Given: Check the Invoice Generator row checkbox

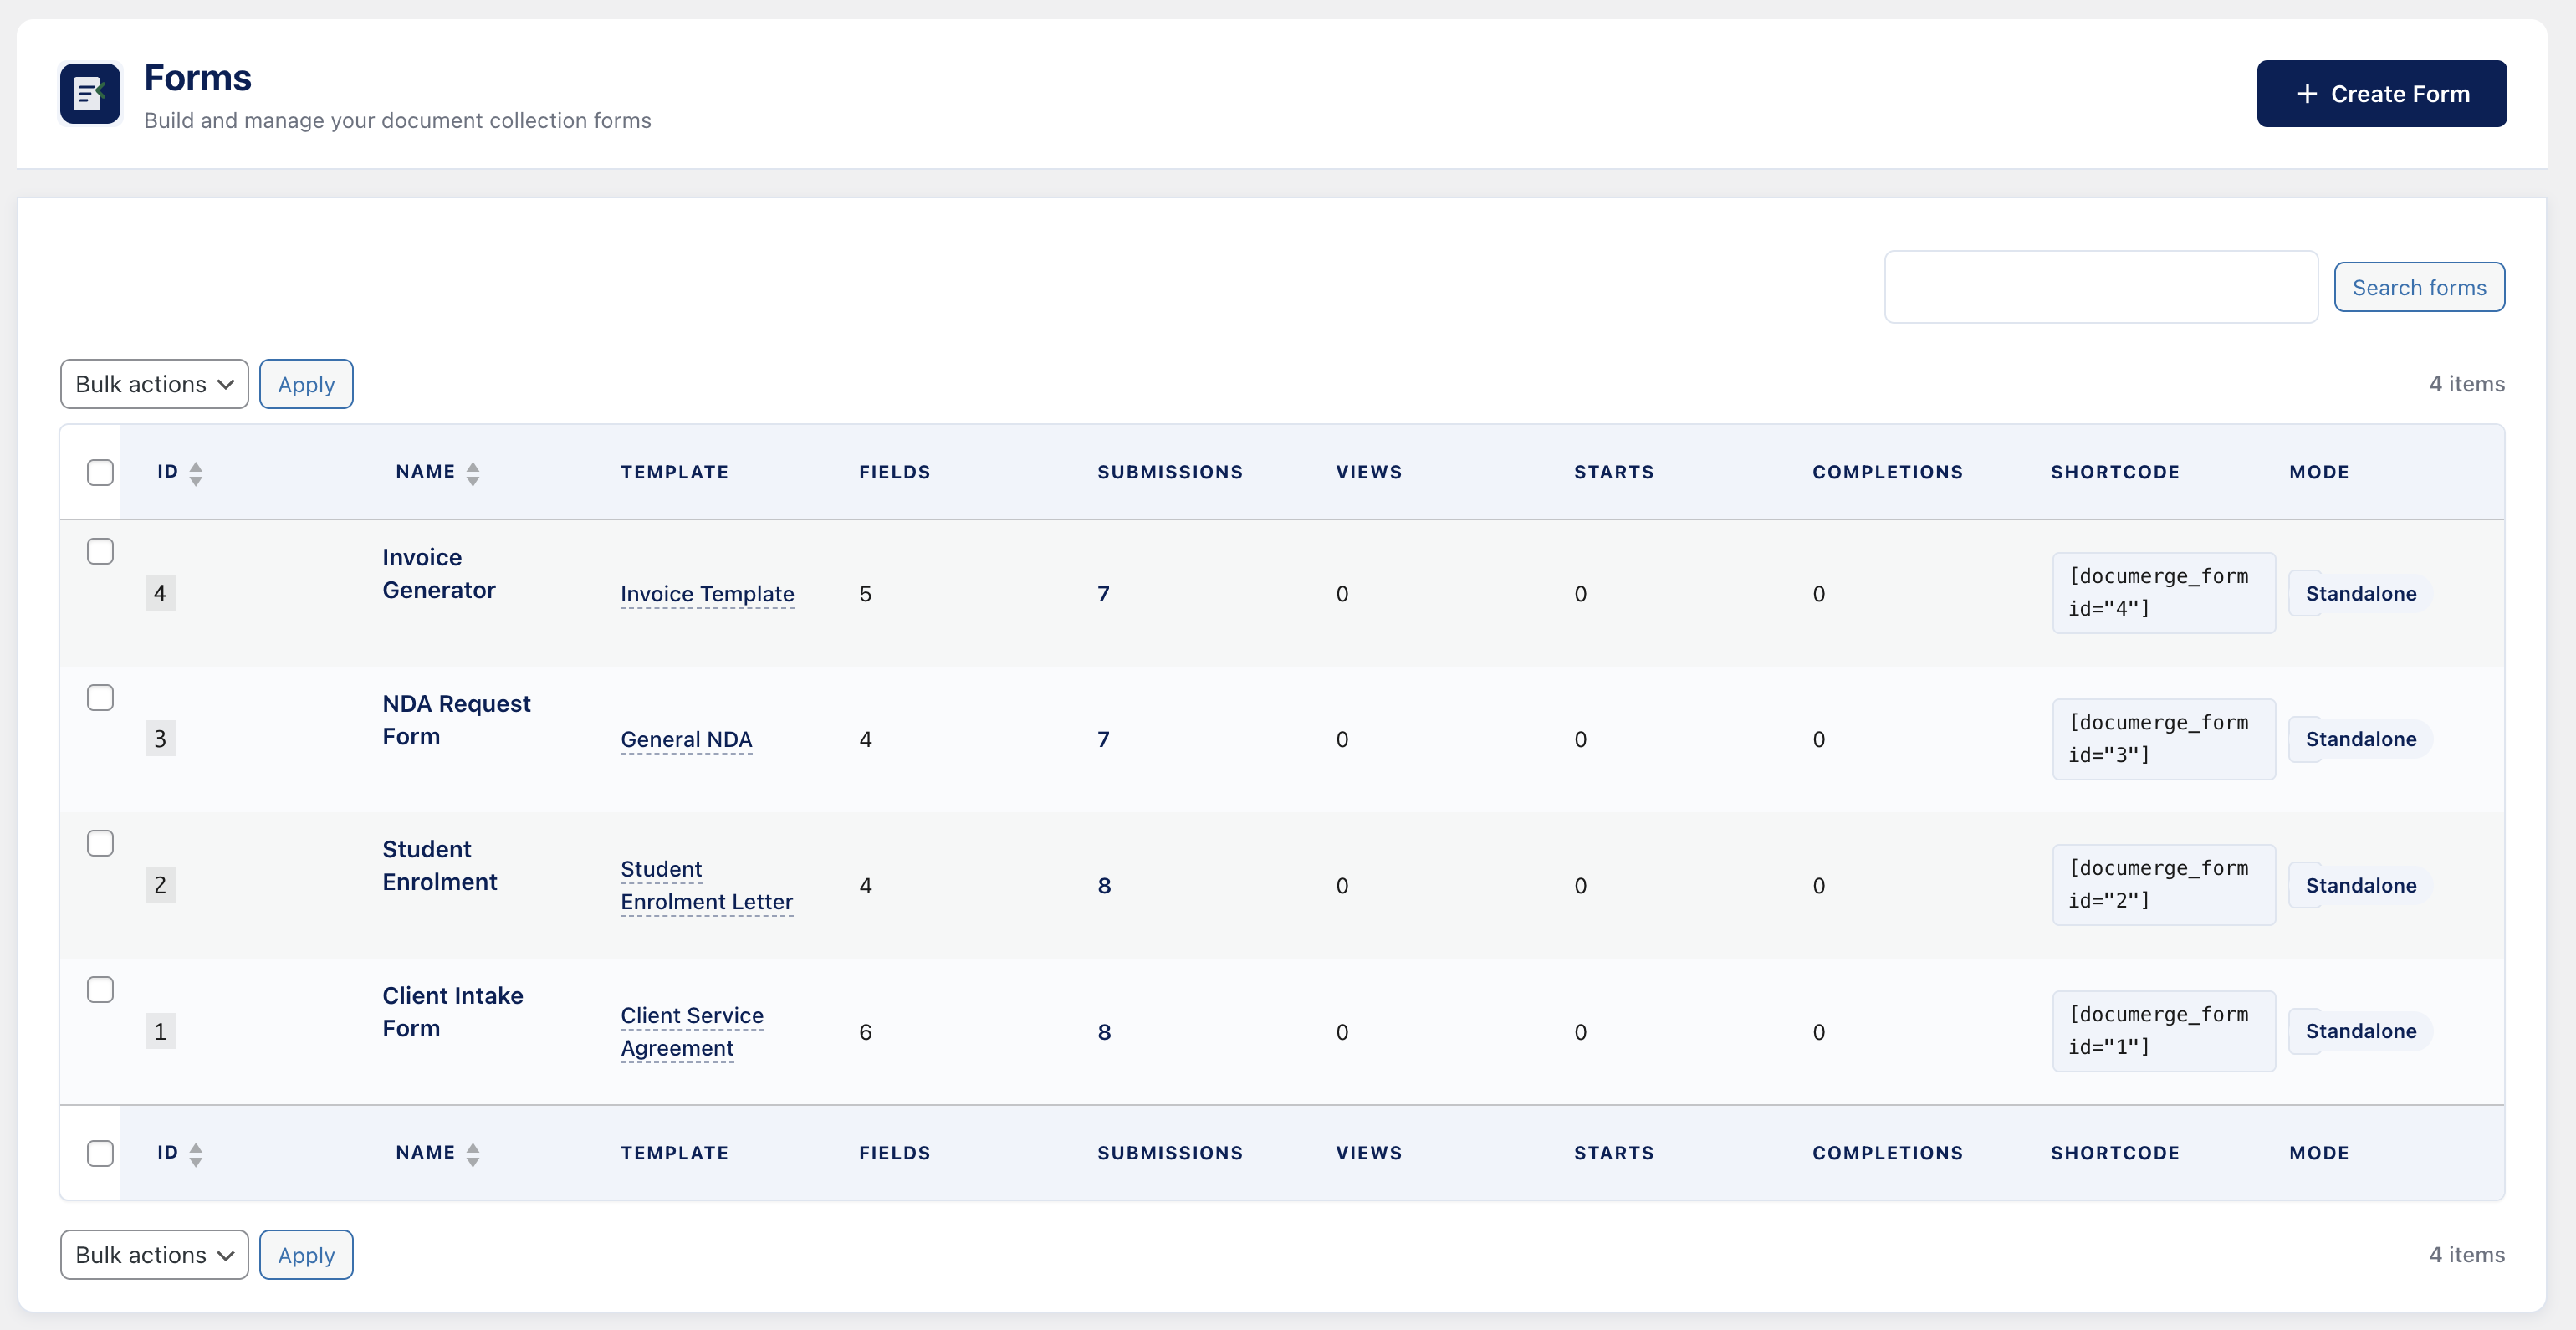Looking at the screenshot, I should pyautogui.click(x=100, y=551).
